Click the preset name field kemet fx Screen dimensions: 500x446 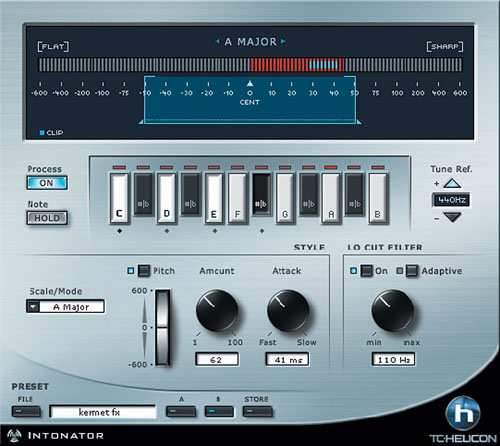tap(103, 412)
